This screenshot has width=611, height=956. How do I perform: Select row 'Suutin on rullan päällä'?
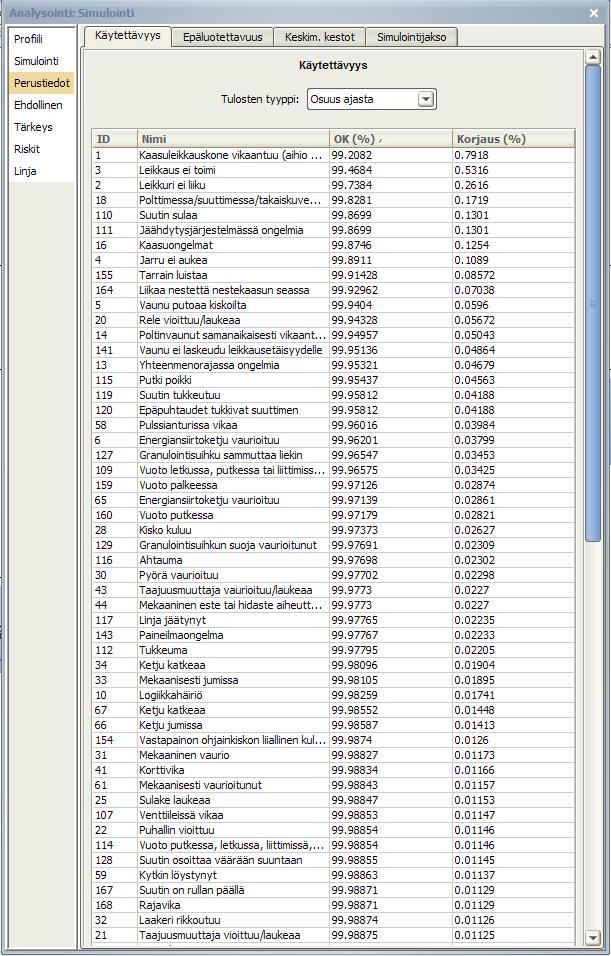click(334, 890)
